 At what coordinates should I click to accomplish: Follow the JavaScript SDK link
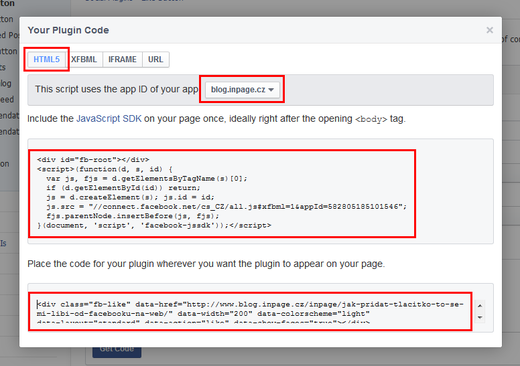click(x=109, y=119)
